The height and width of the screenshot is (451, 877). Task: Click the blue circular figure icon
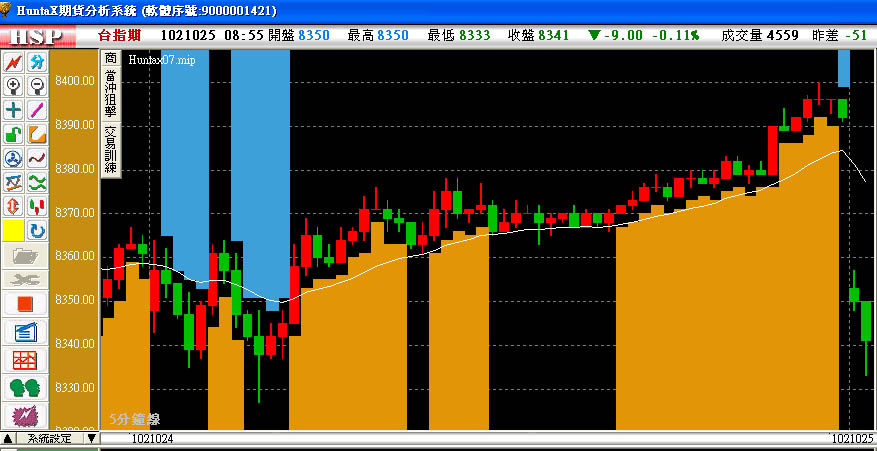tap(13, 158)
